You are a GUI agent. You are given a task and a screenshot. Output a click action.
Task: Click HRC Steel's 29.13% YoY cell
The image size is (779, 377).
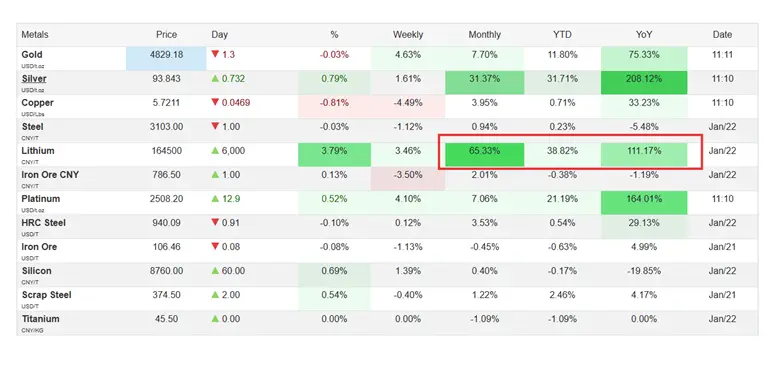click(x=644, y=226)
